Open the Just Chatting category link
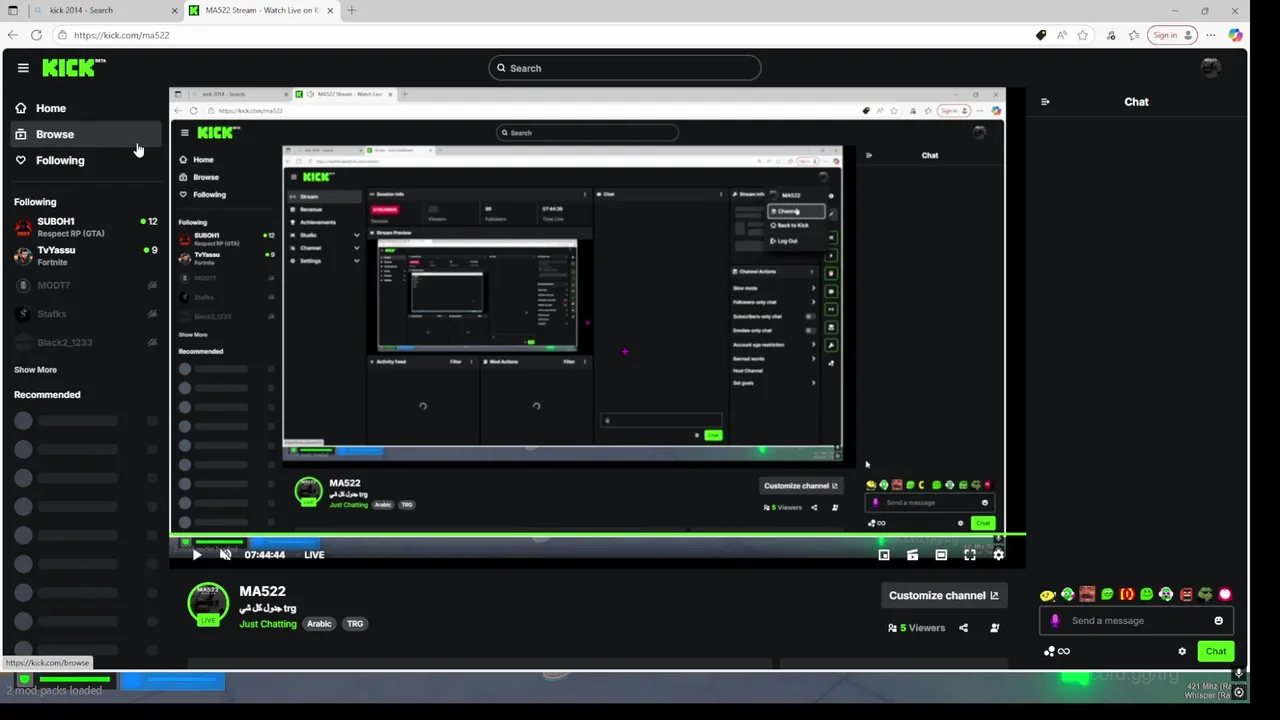 click(x=268, y=624)
